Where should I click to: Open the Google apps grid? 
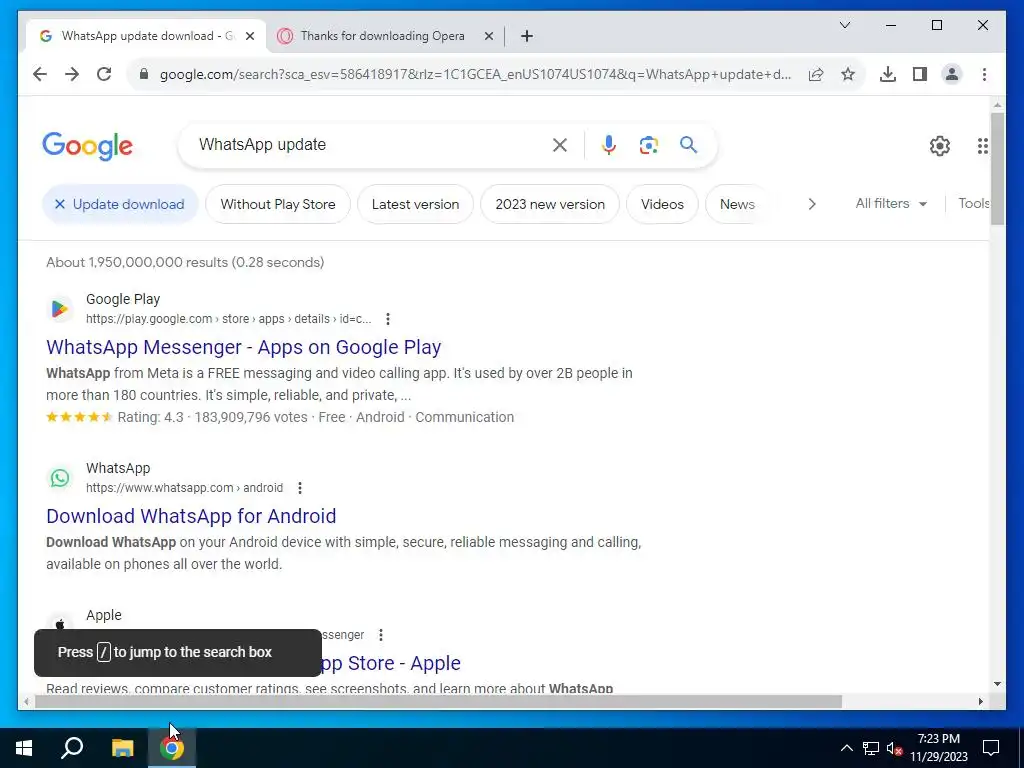(982, 146)
